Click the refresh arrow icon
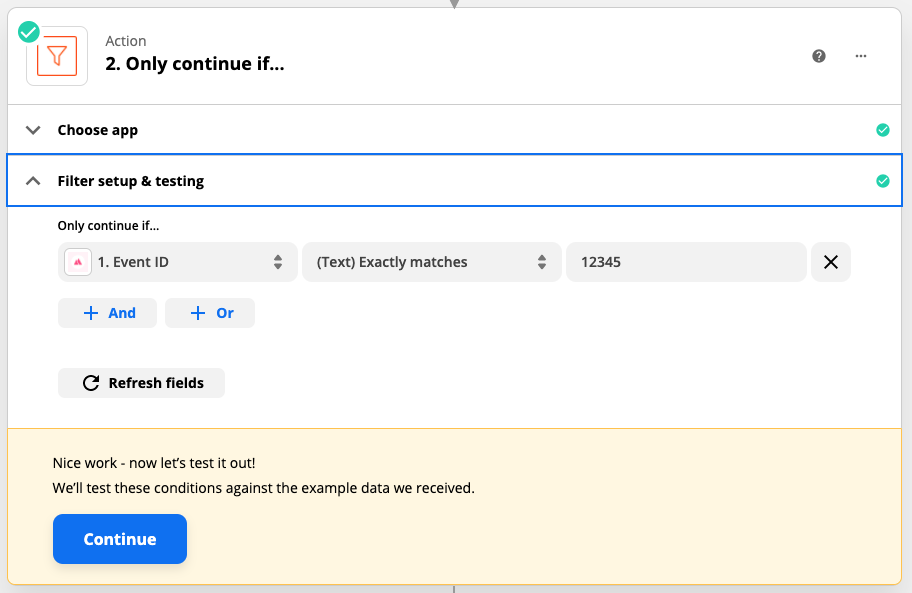Screen dimensions: 912x593 click(x=91, y=383)
